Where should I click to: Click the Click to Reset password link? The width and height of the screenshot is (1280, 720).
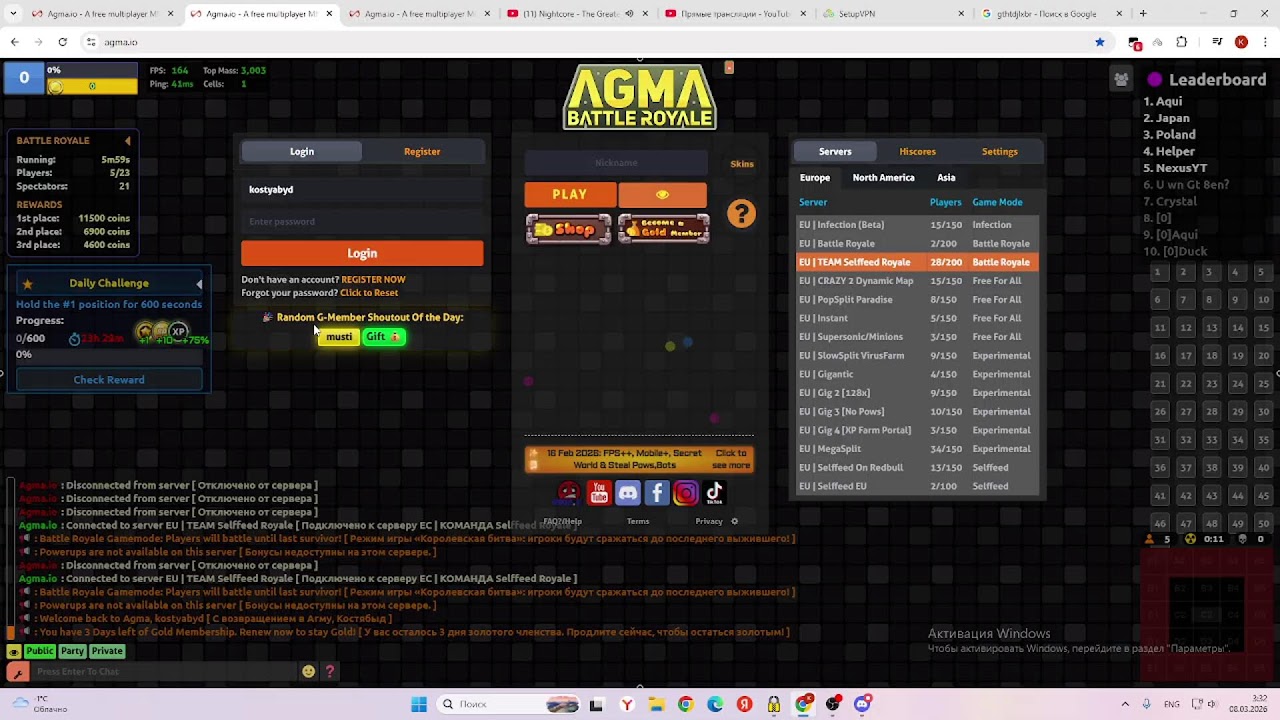click(x=369, y=293)
